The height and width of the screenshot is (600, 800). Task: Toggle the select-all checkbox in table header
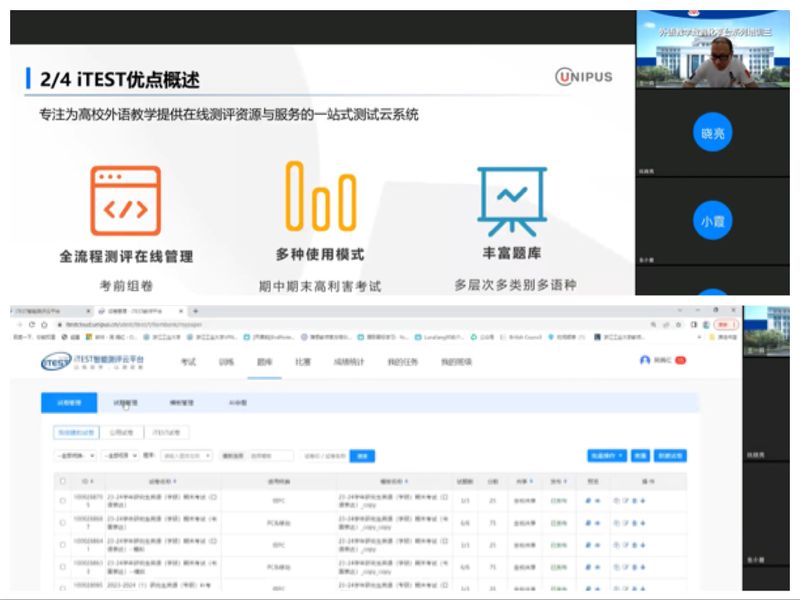pos(63,481)
